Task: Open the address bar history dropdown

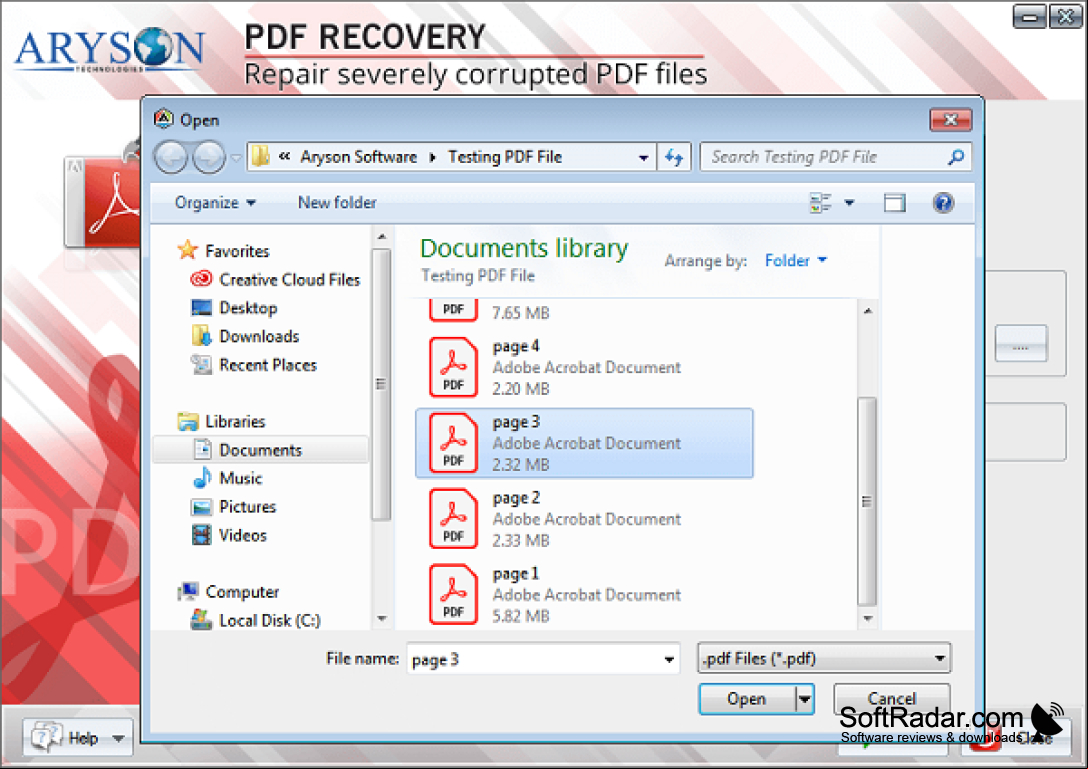Action: 643,158
